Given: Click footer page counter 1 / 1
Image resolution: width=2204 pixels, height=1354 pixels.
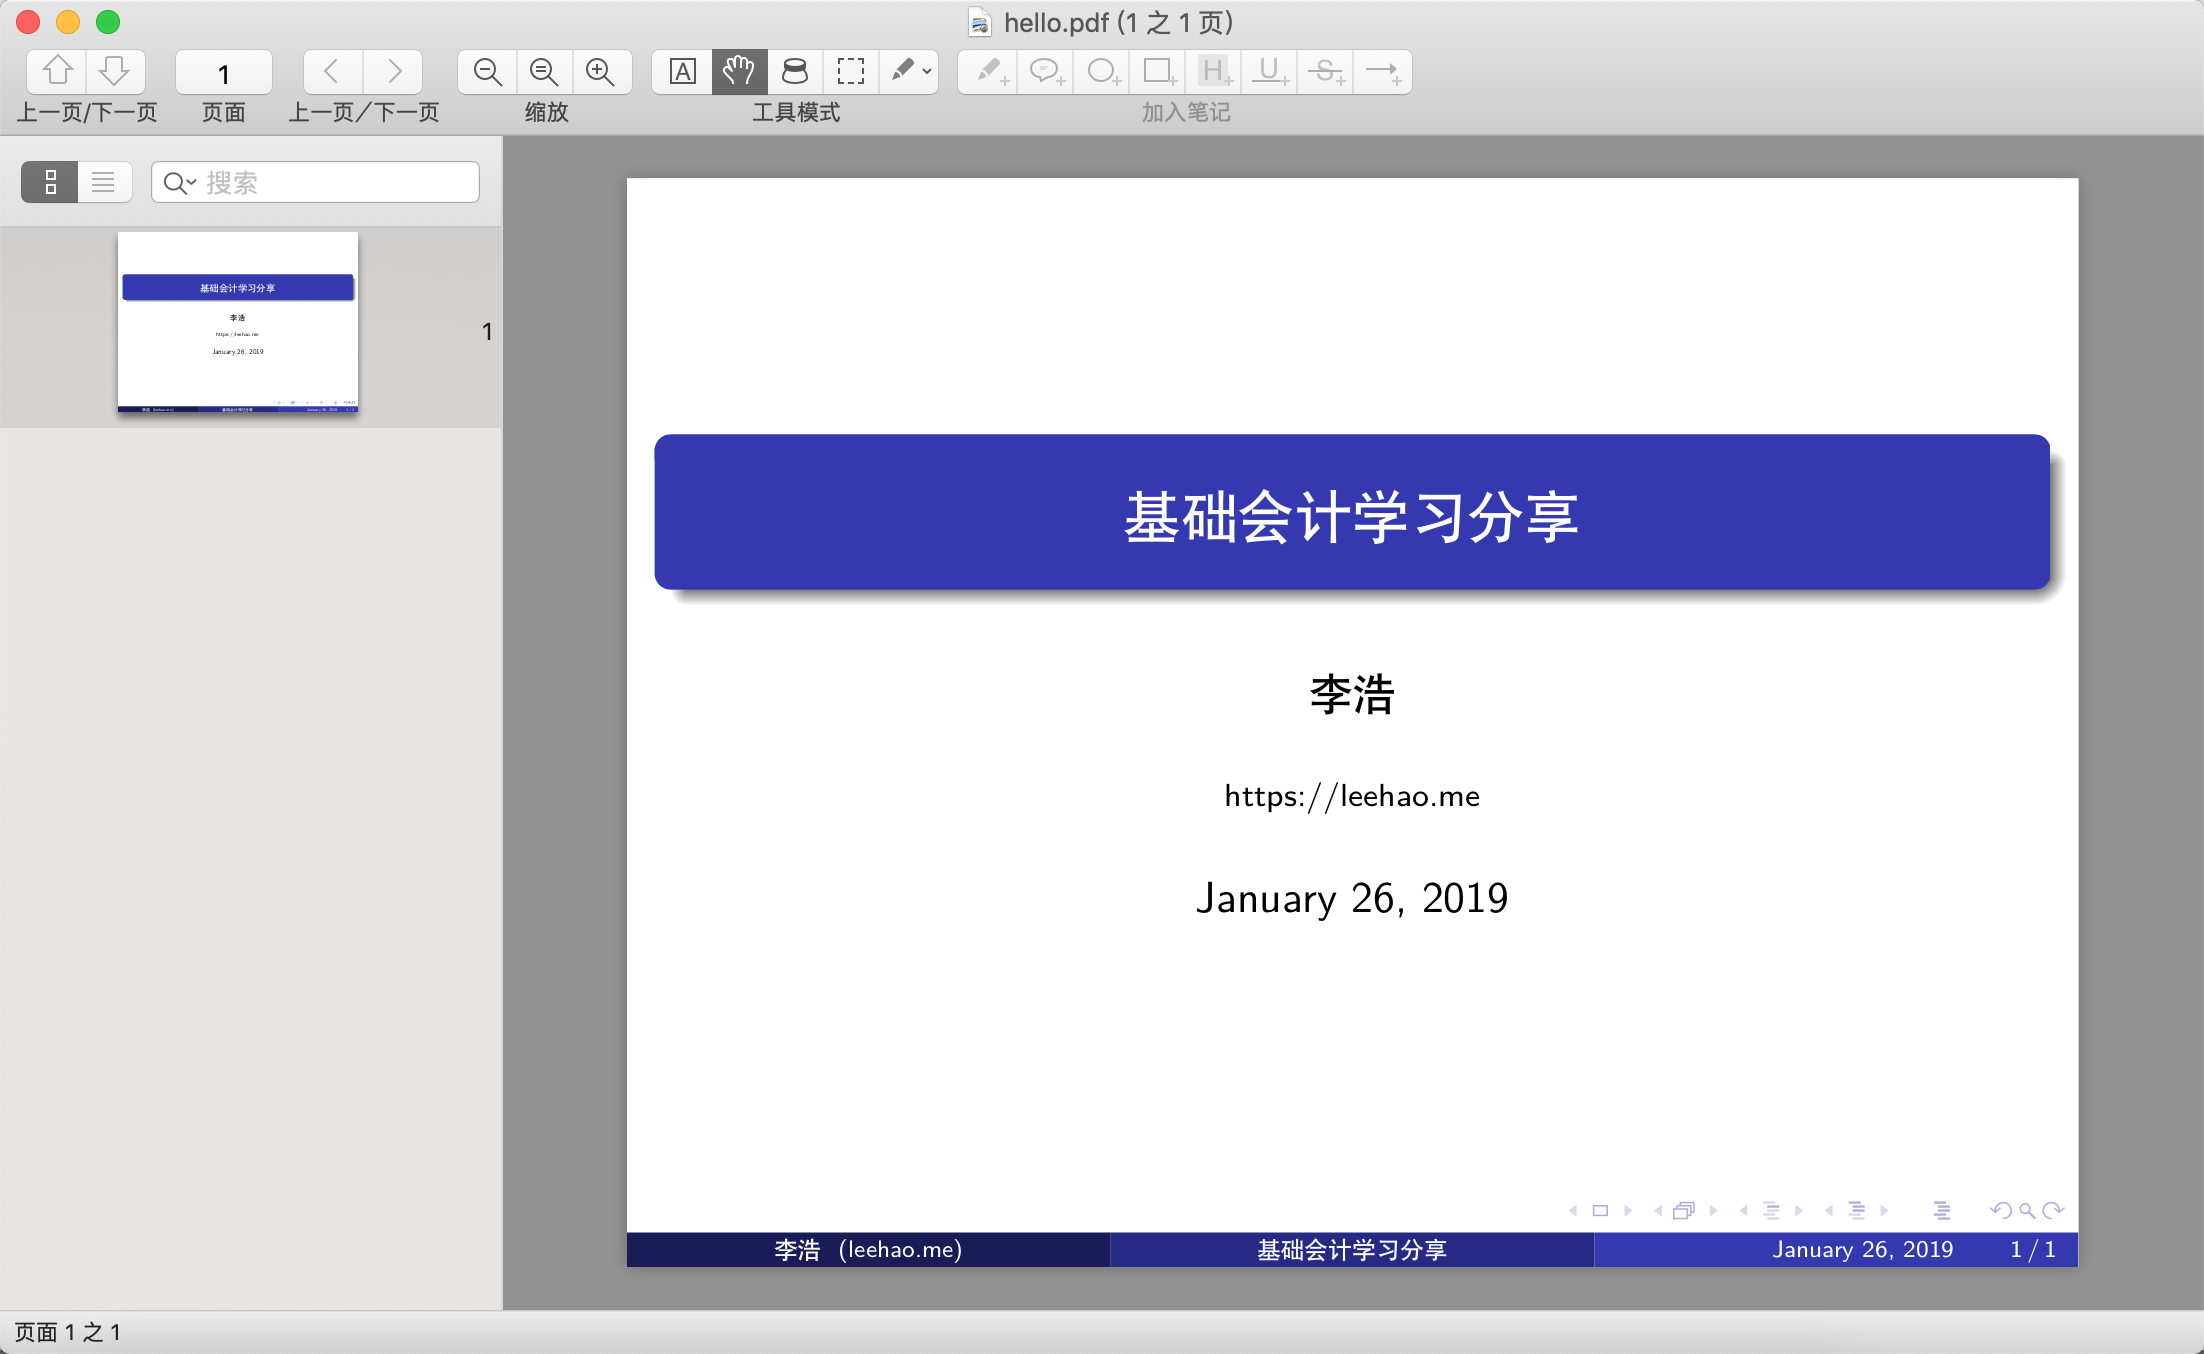Looking at the screenshot, I should coord(2033,1249).
